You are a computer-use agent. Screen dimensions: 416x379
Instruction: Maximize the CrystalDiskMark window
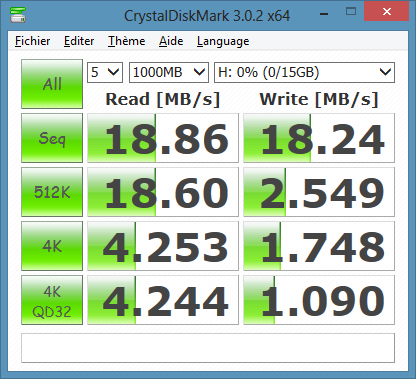point(351,12)
